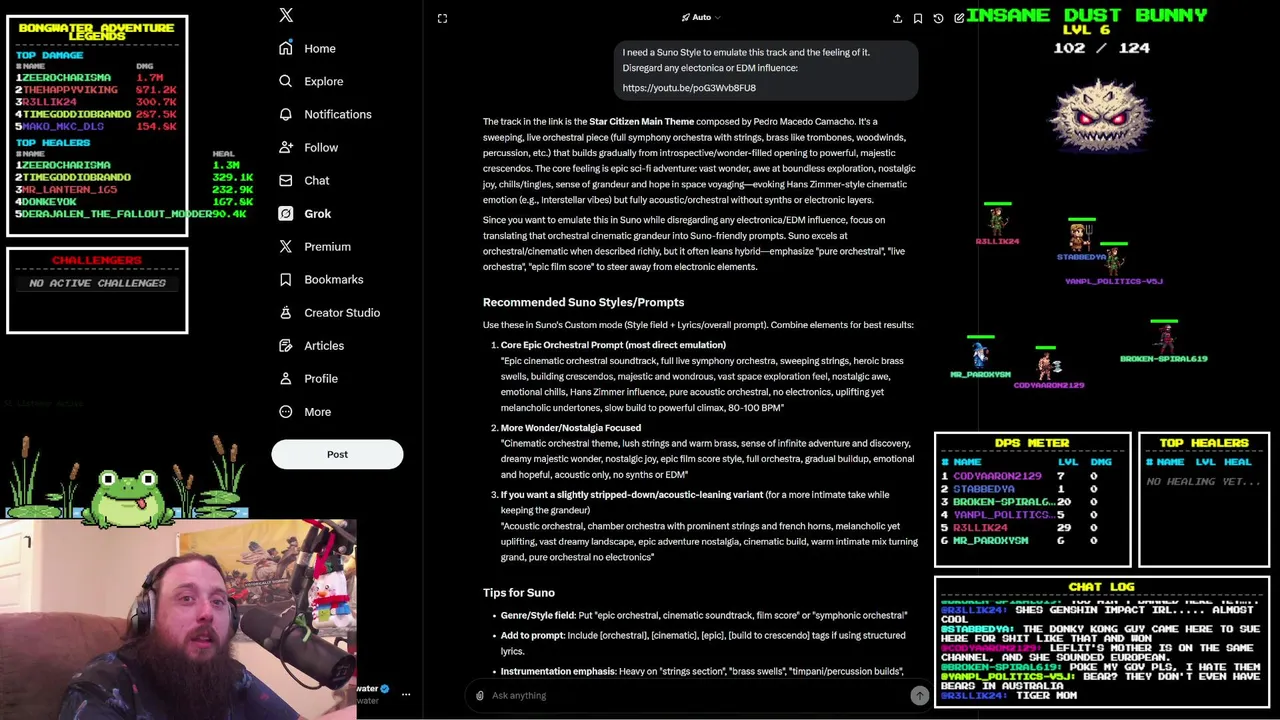Start a new Grok chat using the compose icon
The height and width of the screenshot is (720, 1280).
click(x=959, y=18)
